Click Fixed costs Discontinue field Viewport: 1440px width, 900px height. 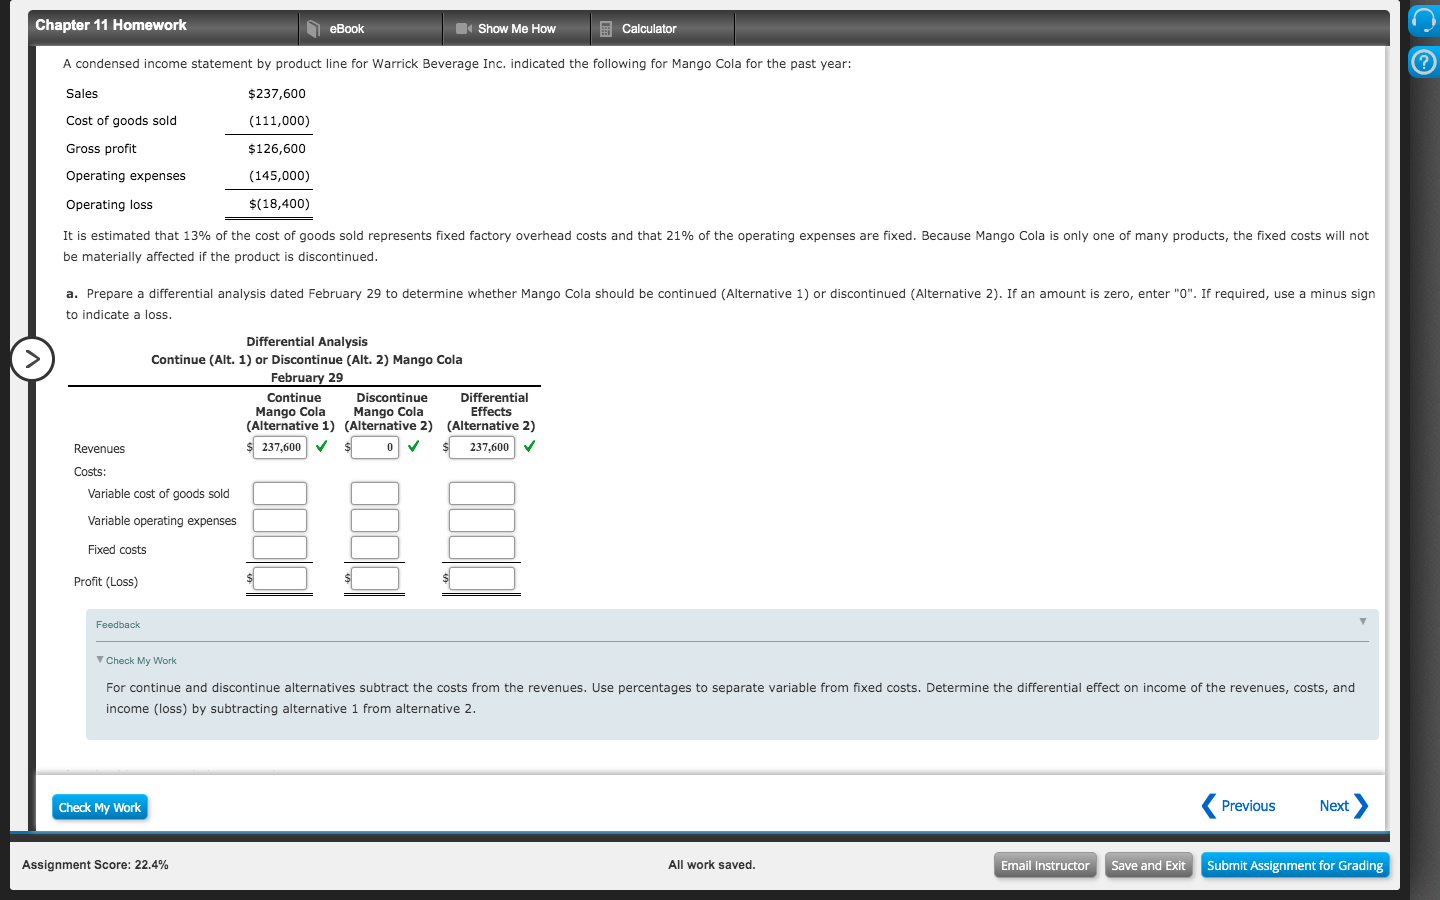tap(375, 547)
